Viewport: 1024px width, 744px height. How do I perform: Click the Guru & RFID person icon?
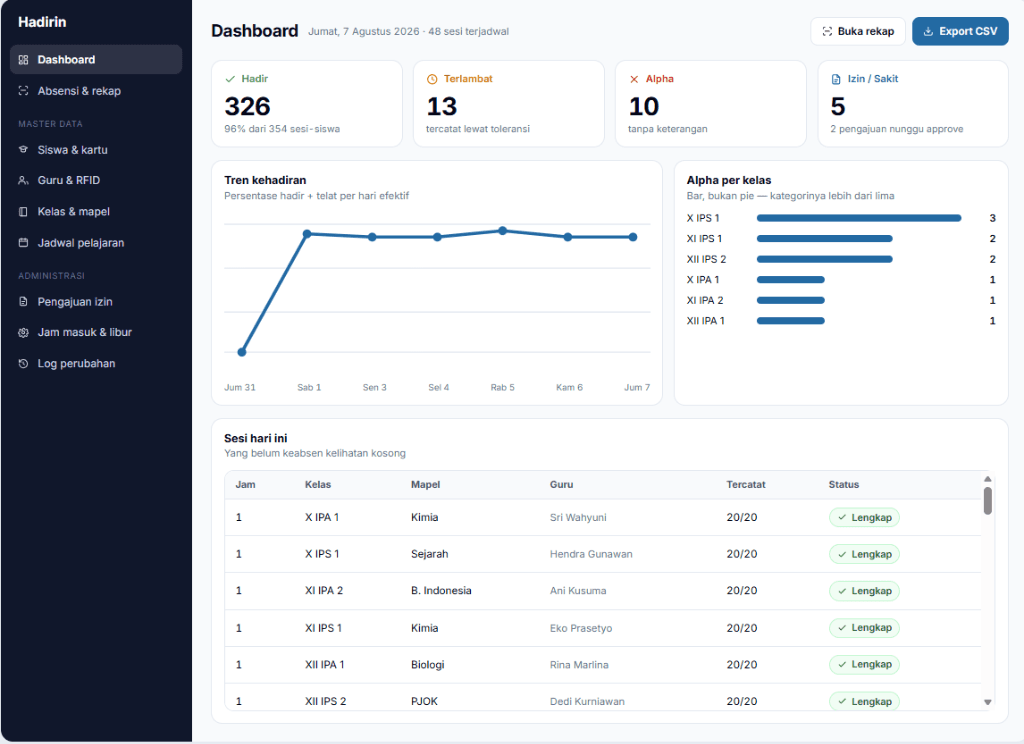click(24, 180)
